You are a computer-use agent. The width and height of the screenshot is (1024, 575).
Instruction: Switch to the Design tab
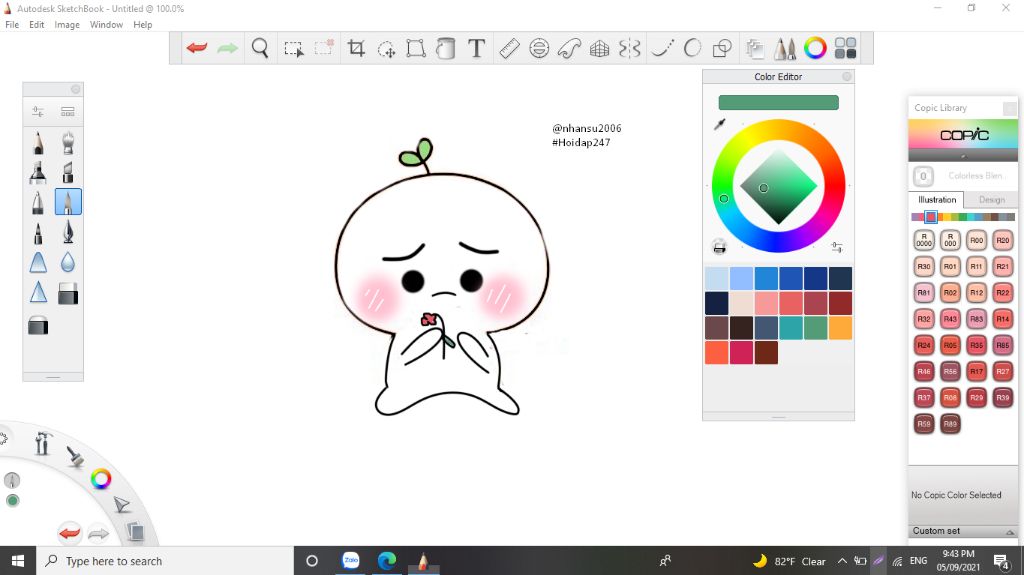tap(991, 200)
